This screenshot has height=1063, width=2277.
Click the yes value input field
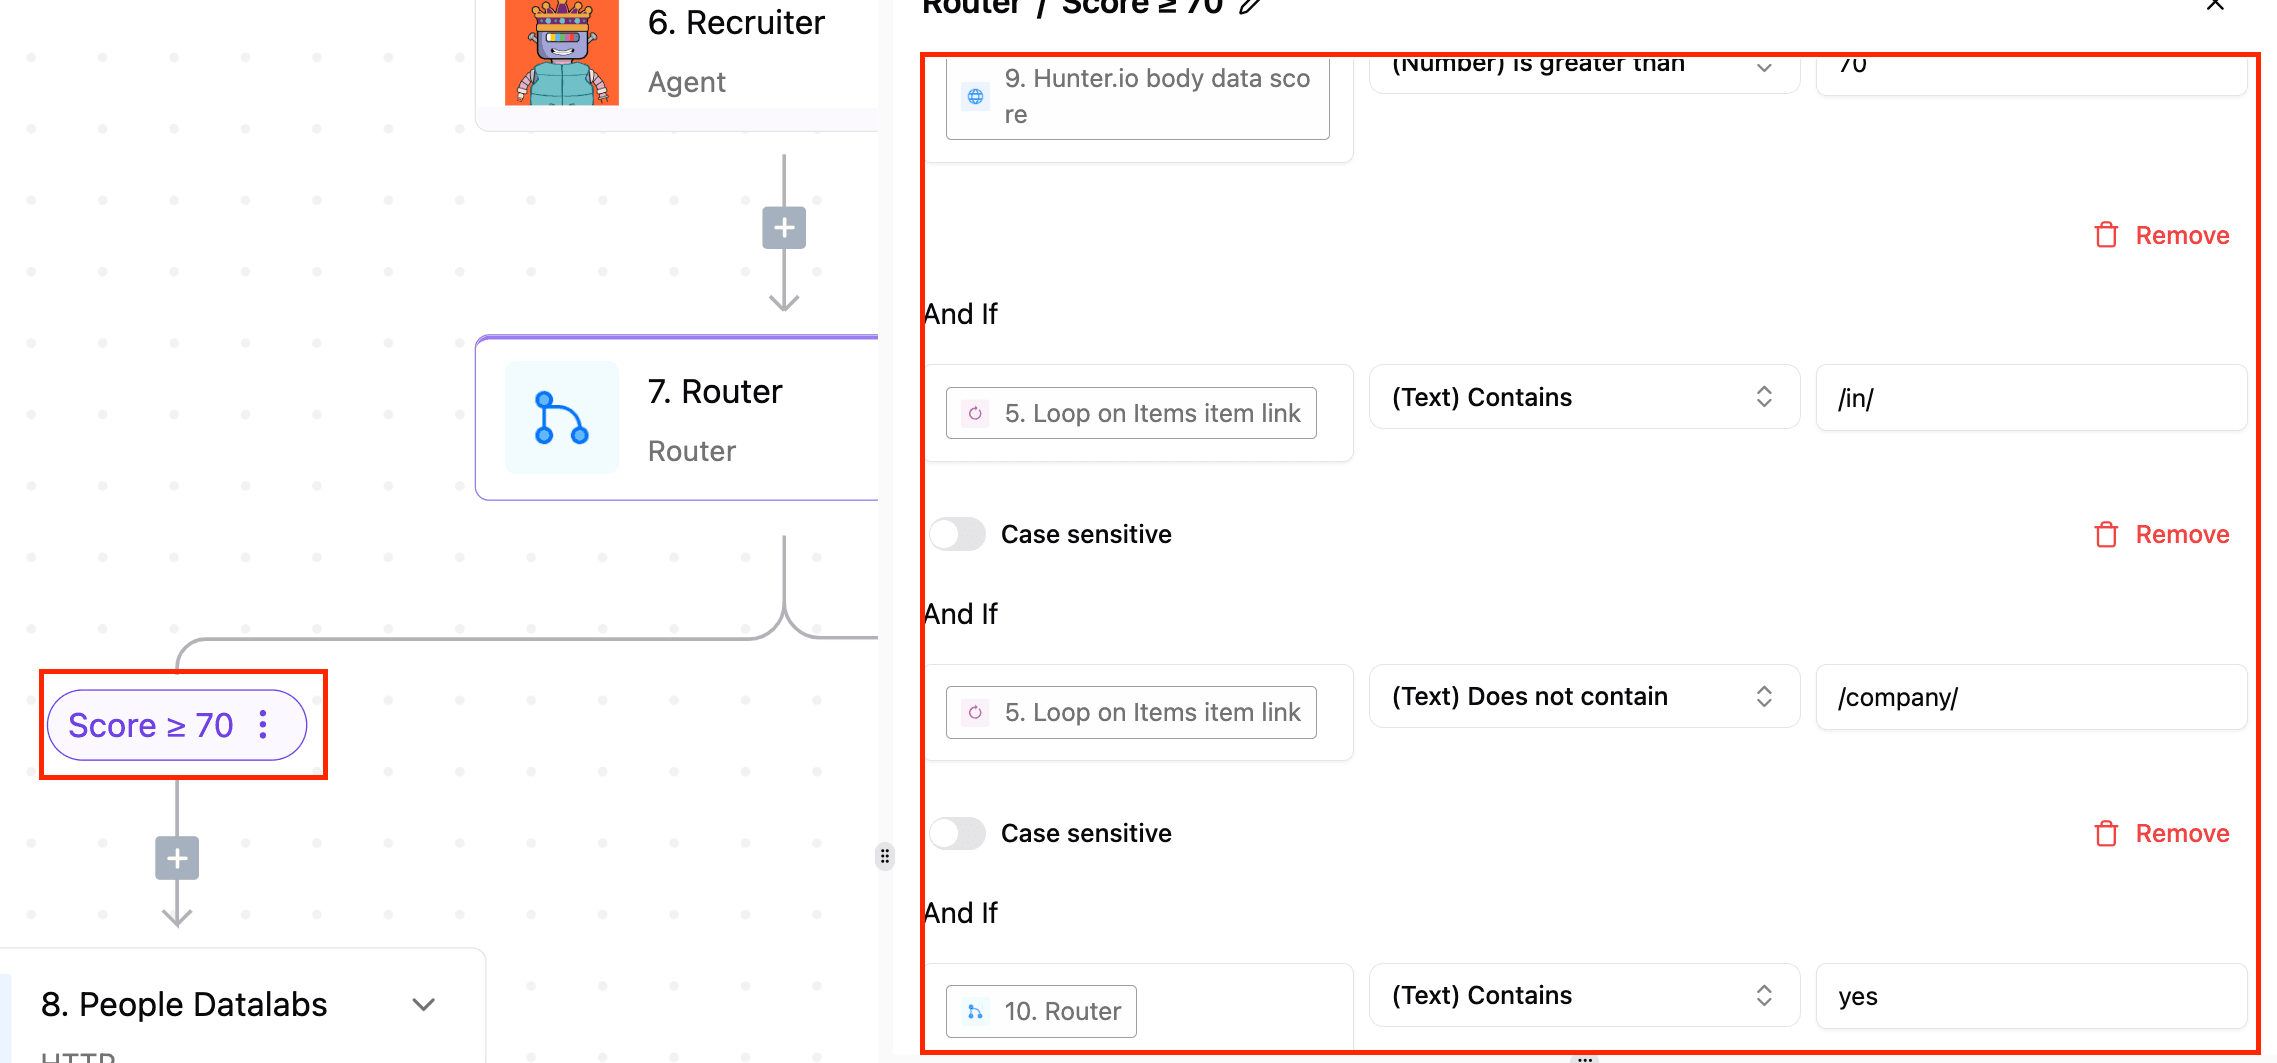click(2030, 996)
